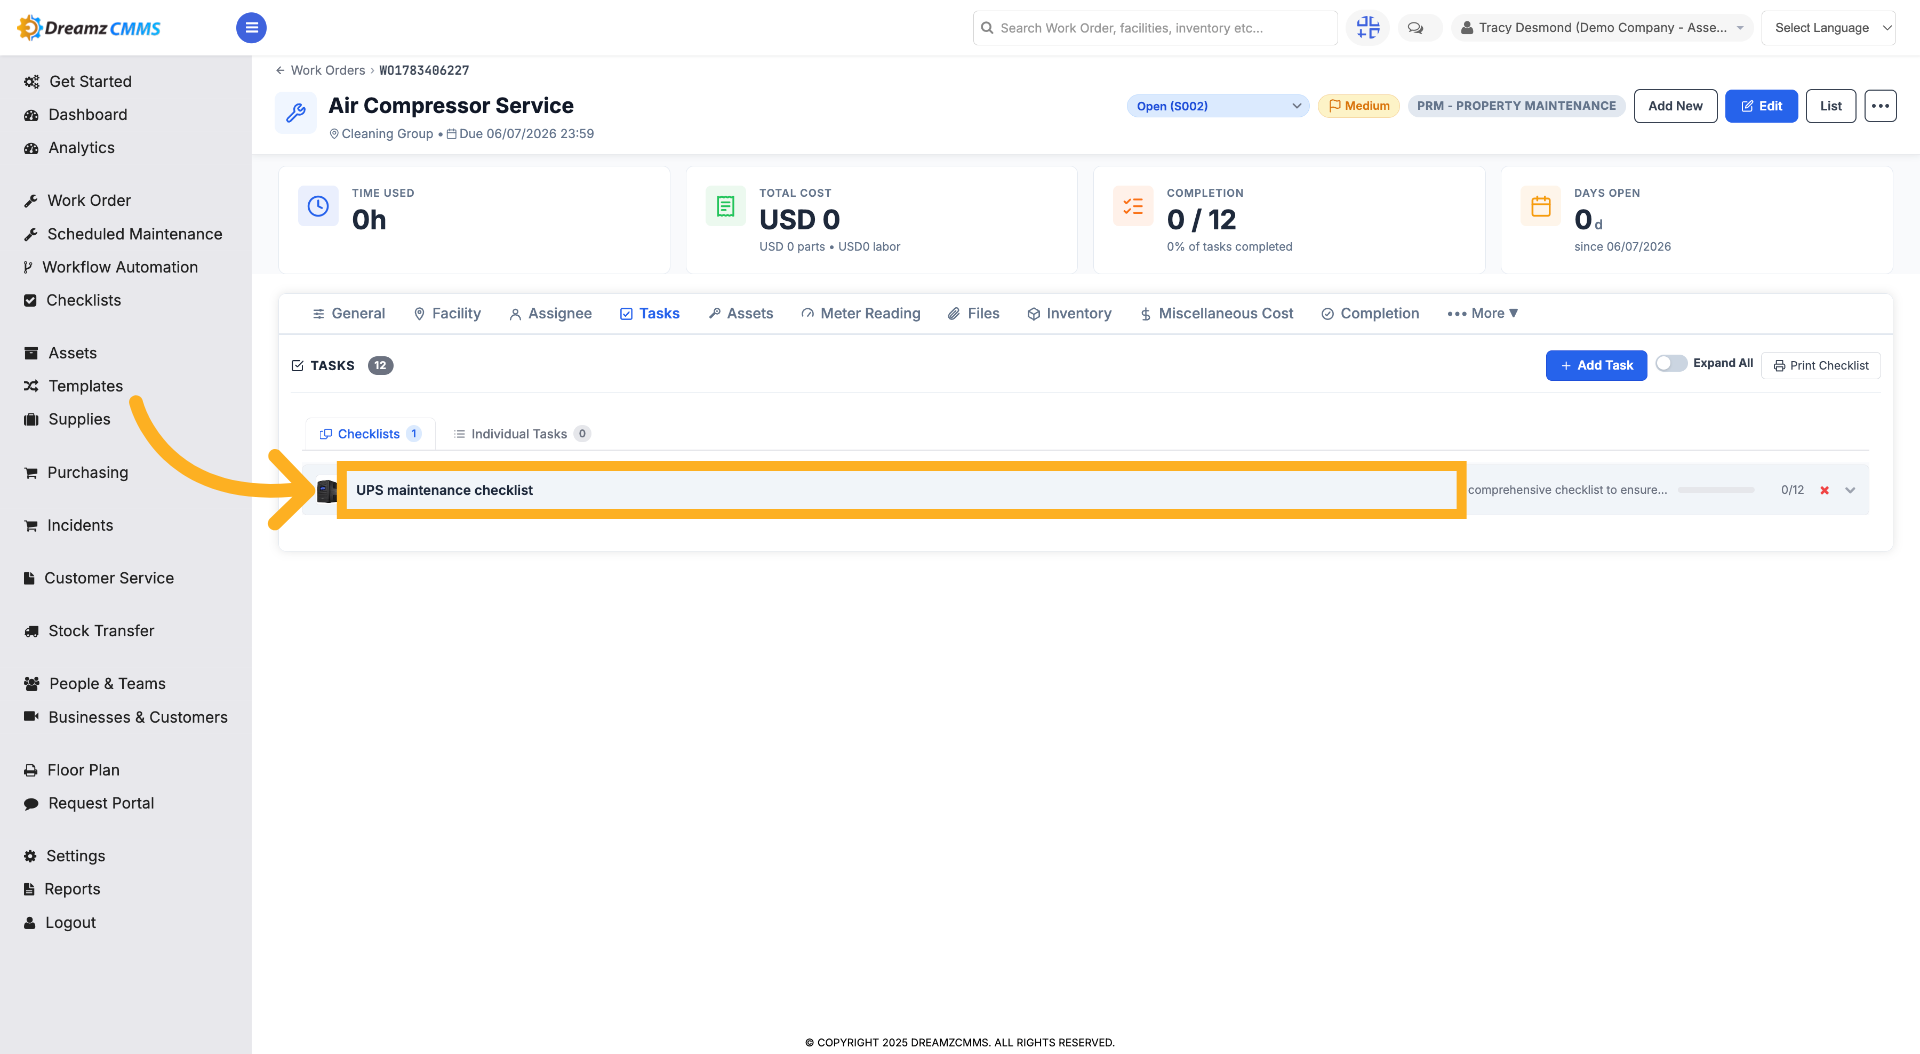
Task: Click the scan code icon
Action: click(1368, 28)
